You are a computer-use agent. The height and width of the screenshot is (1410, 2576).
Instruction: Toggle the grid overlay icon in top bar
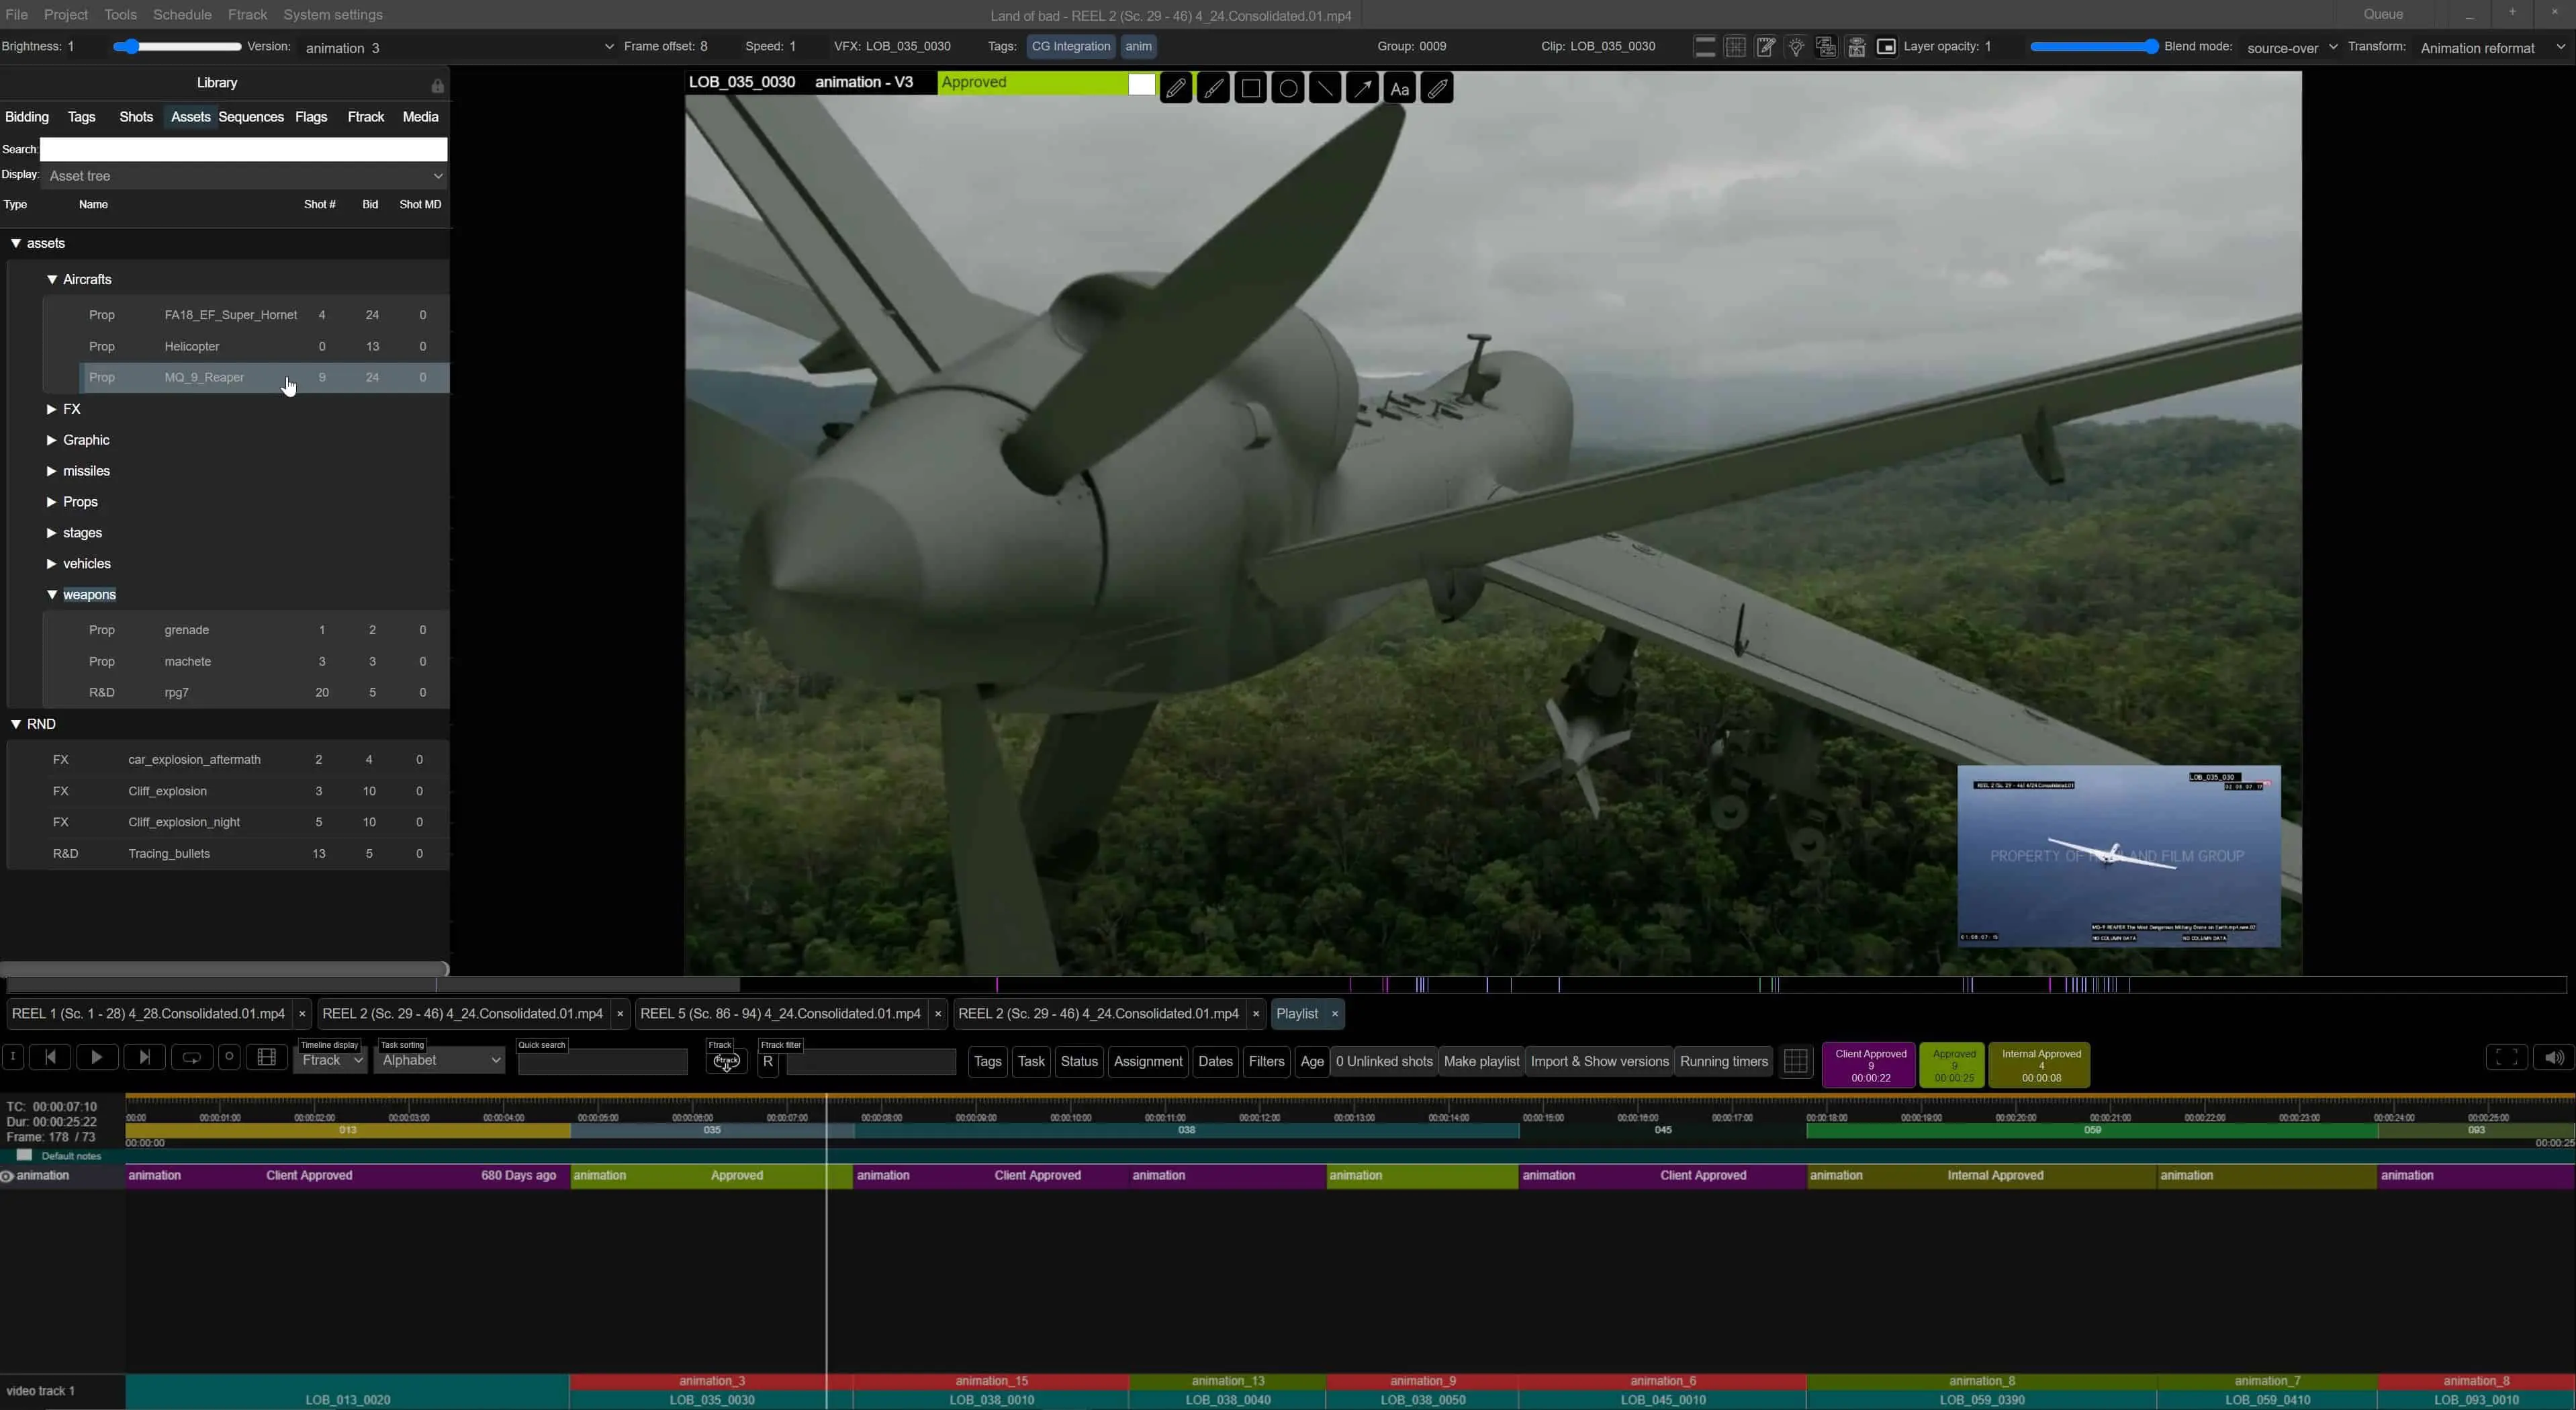(x=1736, y=47)
